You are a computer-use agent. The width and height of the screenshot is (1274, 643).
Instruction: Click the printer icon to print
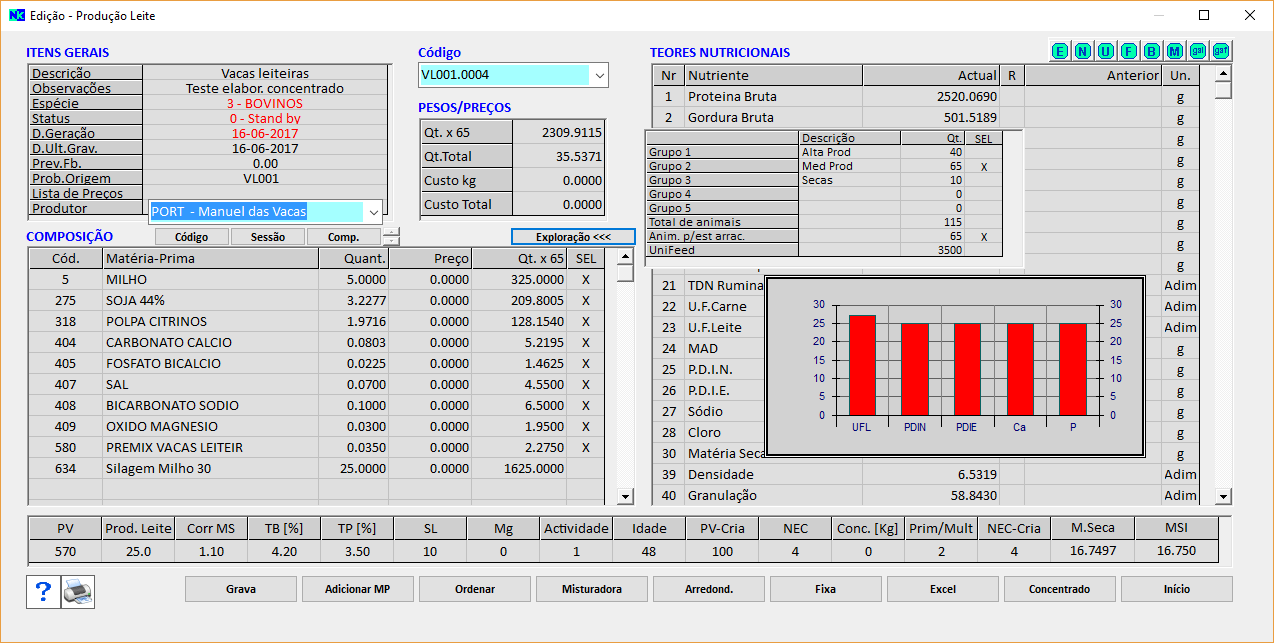78,592
